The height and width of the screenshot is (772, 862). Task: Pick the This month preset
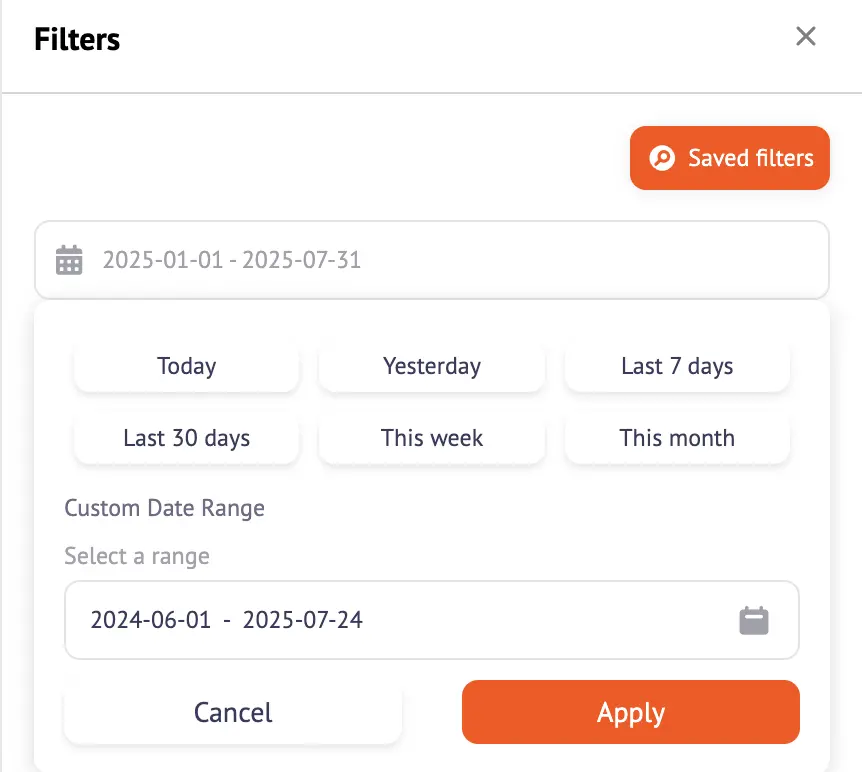point(677,438)
